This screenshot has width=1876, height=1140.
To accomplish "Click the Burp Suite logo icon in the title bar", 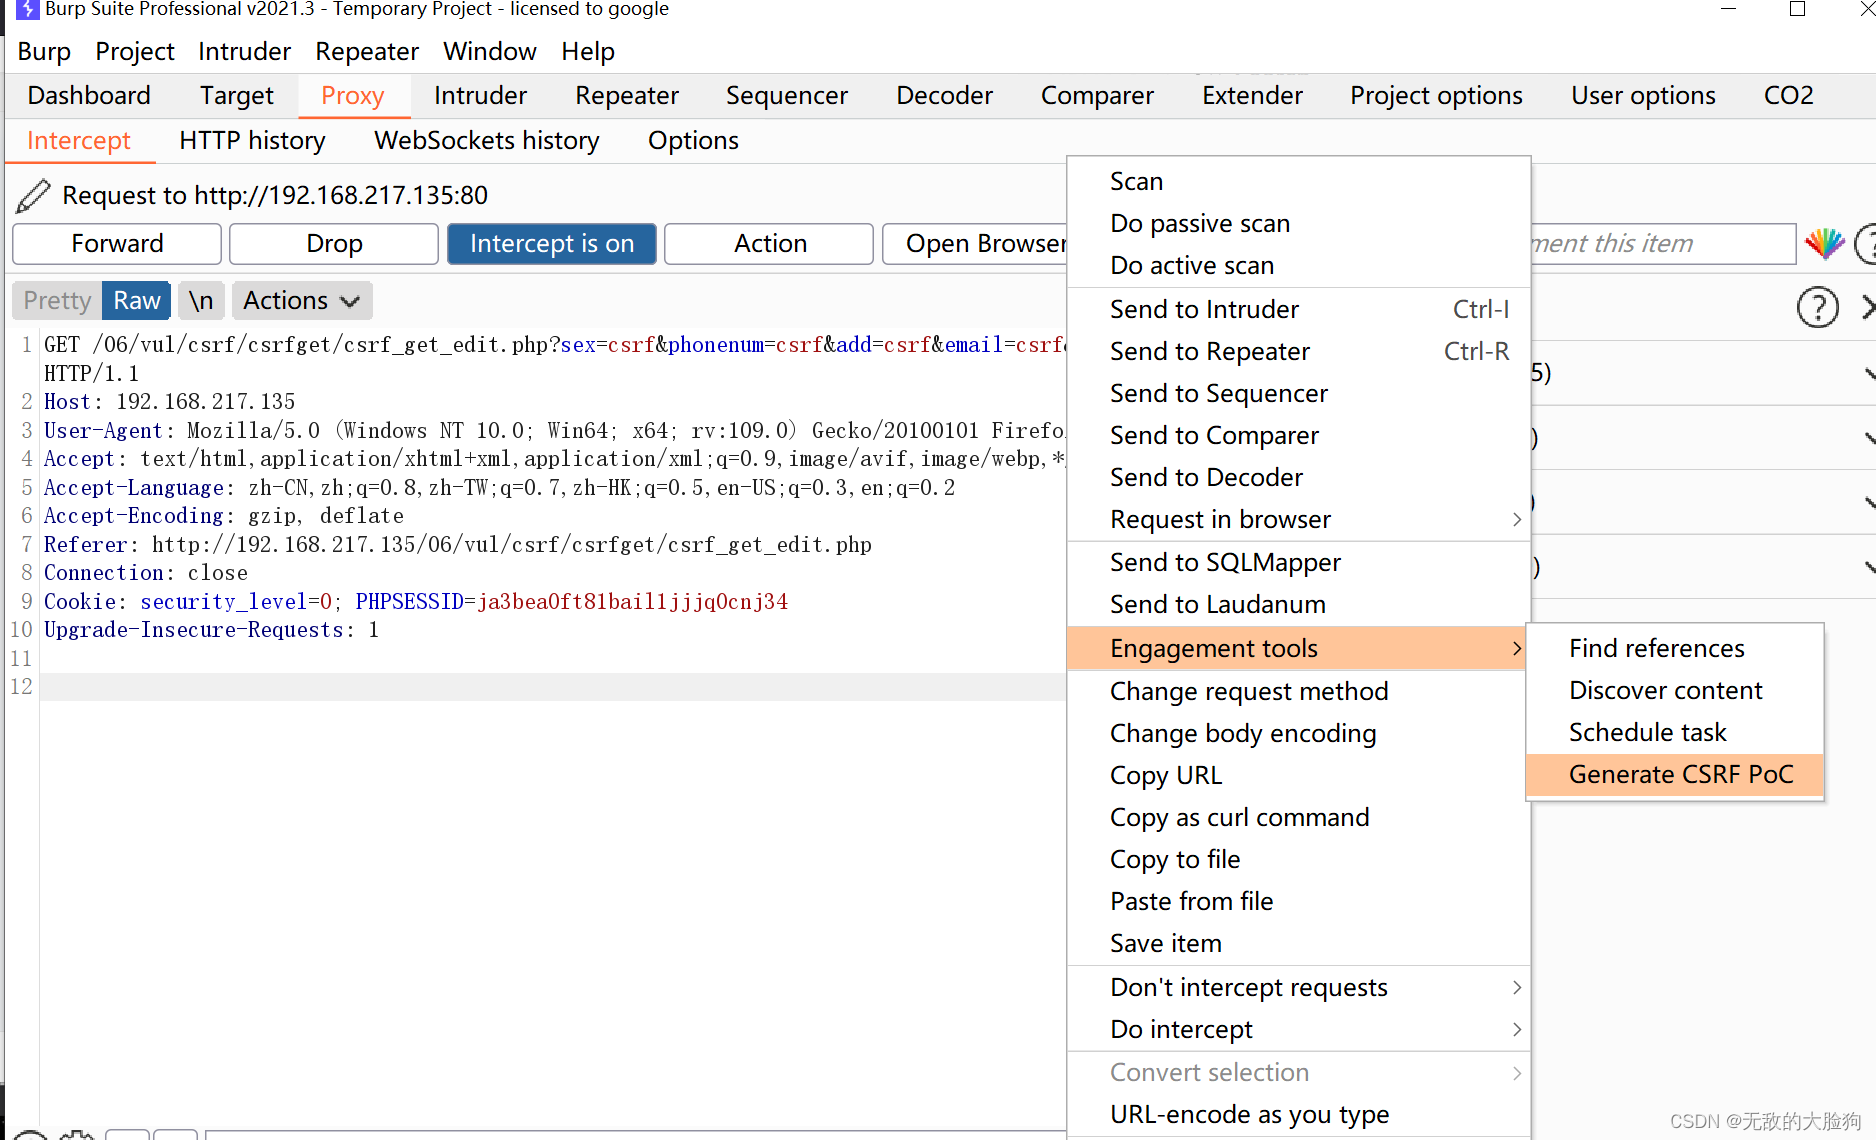I will [x=28, y=9].
